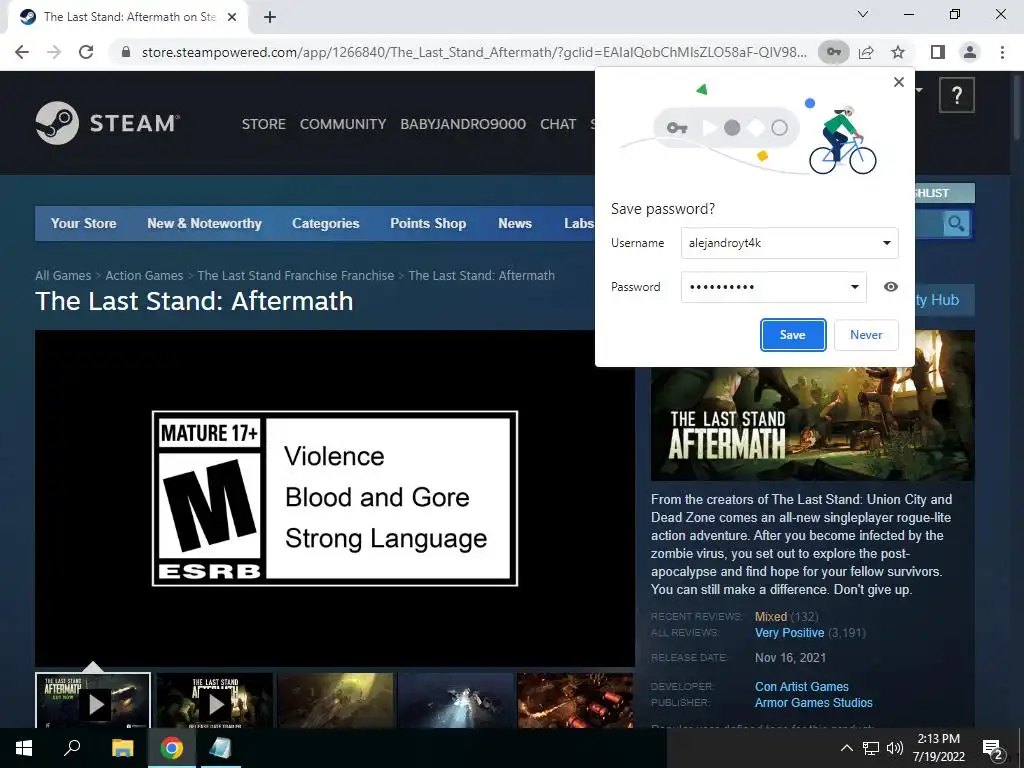Click the notepad-like app on the taskbar
Screen dimensions: 1024x768
(221, 748)
